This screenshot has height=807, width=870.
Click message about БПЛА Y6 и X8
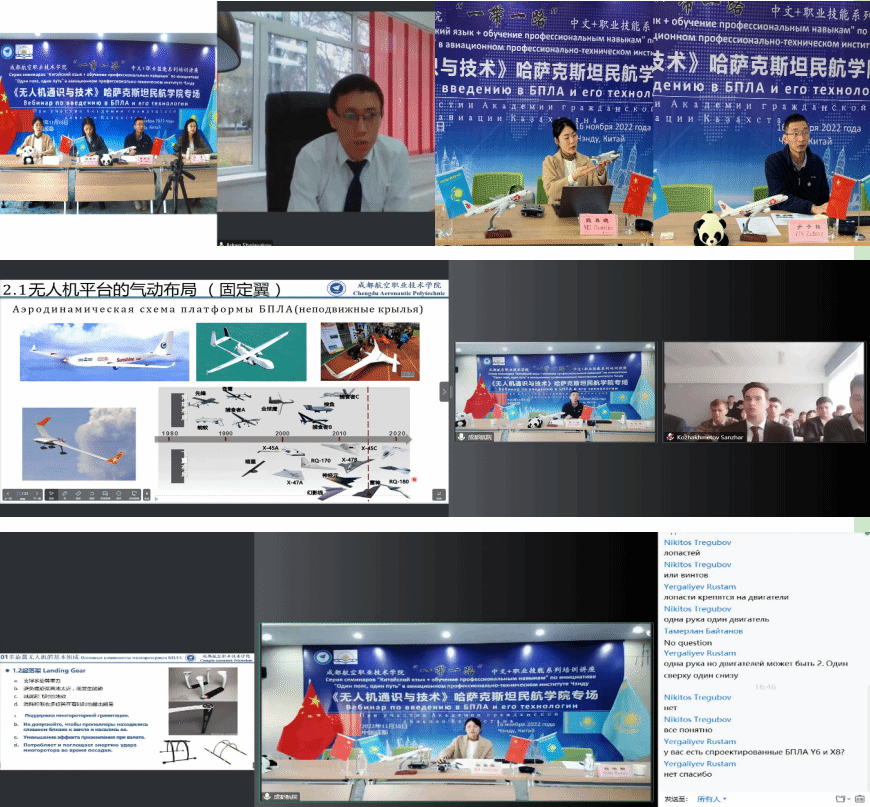click(754, 752)
